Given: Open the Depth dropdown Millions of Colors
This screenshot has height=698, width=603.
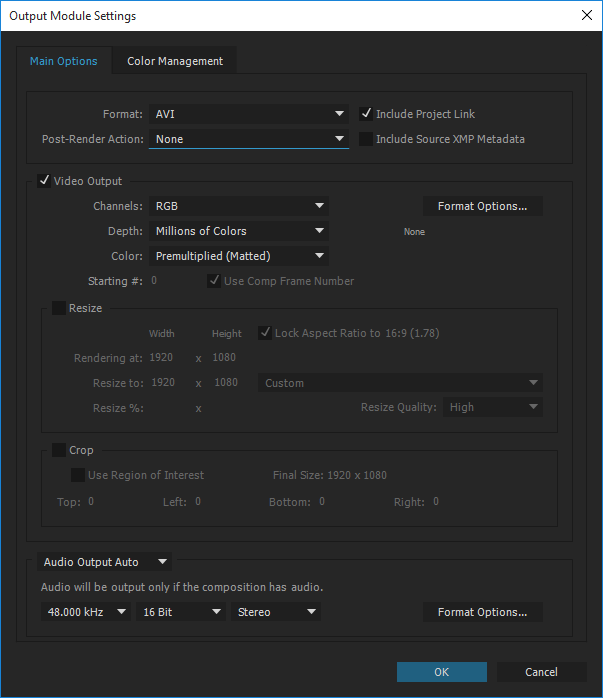Looking at the screenshot, I should [x=239, y=231].
